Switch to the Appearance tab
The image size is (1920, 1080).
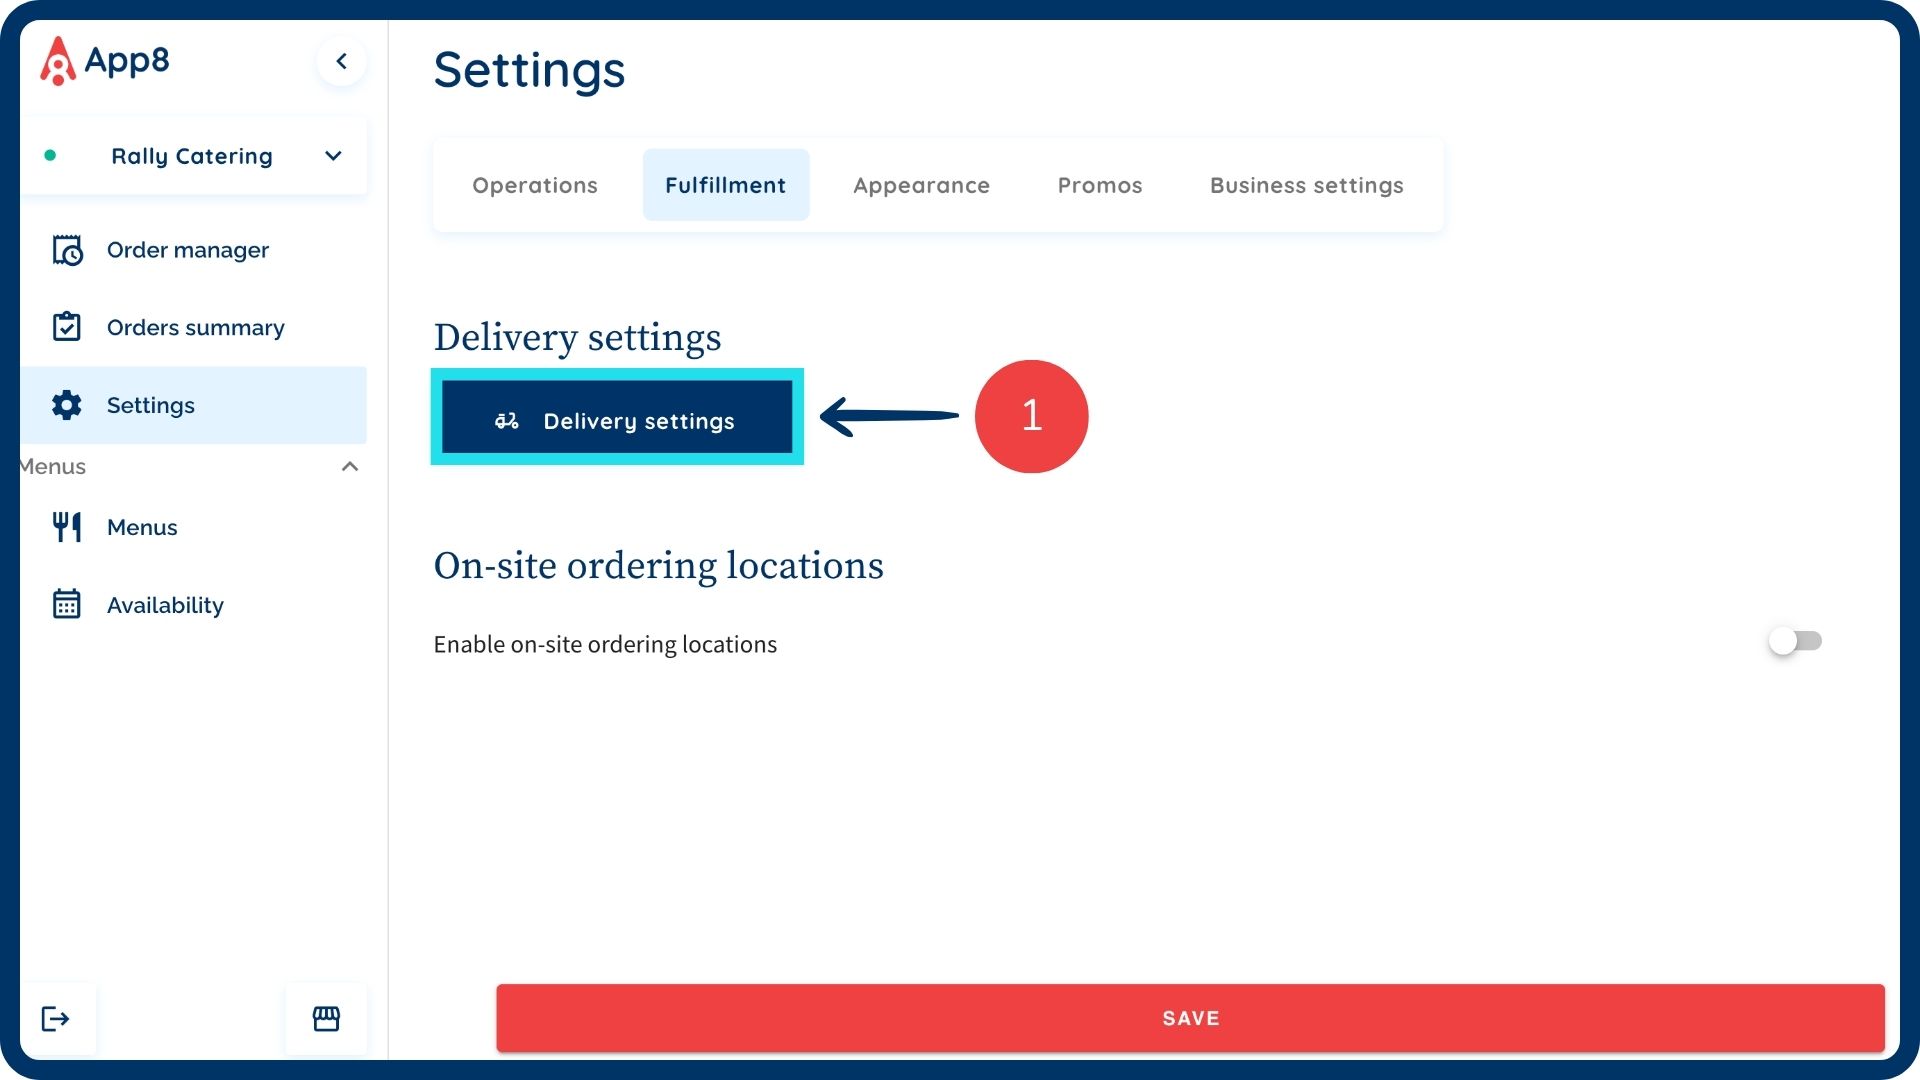(x=921, y=185)
